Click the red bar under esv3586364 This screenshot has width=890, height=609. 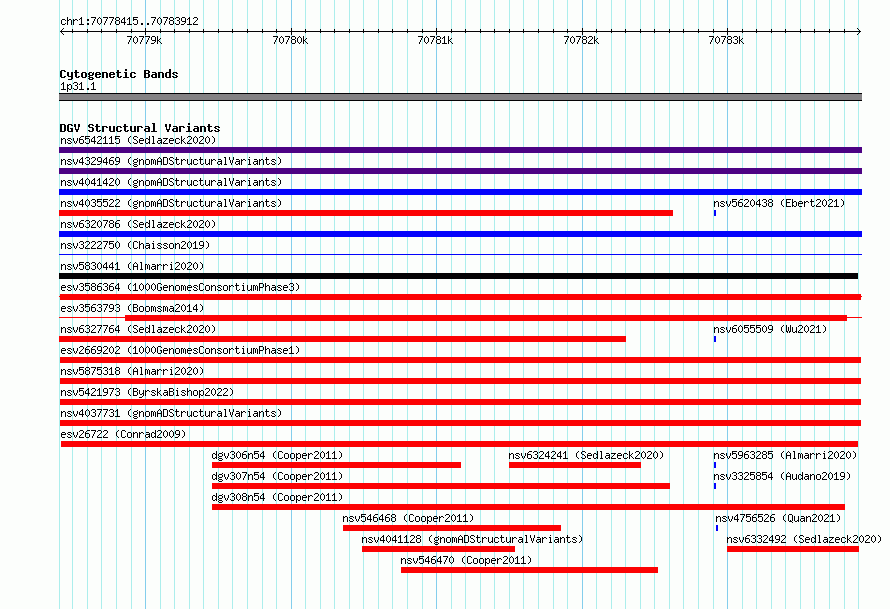[460, 297]
